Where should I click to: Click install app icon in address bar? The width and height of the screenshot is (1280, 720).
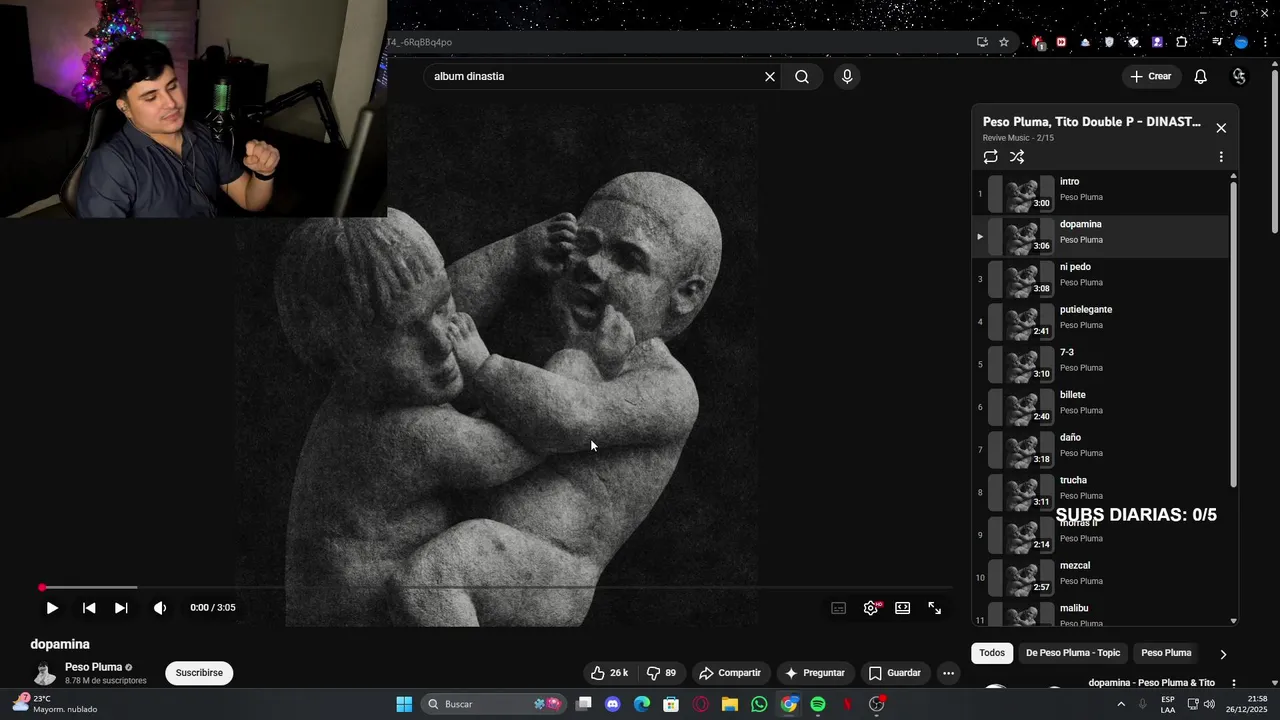pyautogui.click(x=983, y=42)
